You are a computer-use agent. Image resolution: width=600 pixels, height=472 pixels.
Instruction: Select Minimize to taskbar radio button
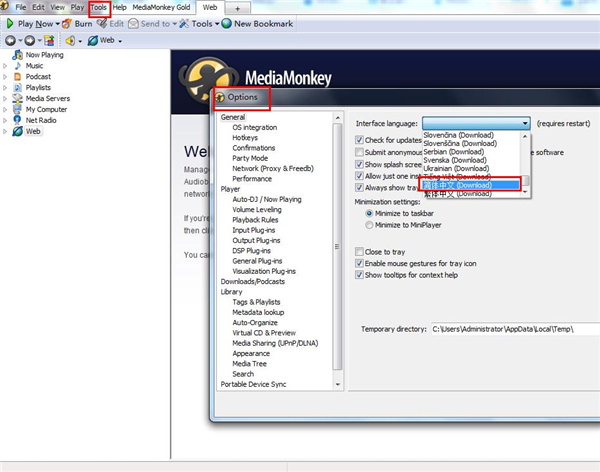pyautogui.click(x=369, y=213)
